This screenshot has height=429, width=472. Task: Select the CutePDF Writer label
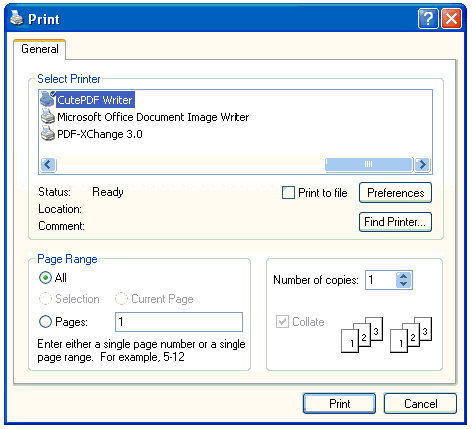(95, 100)
